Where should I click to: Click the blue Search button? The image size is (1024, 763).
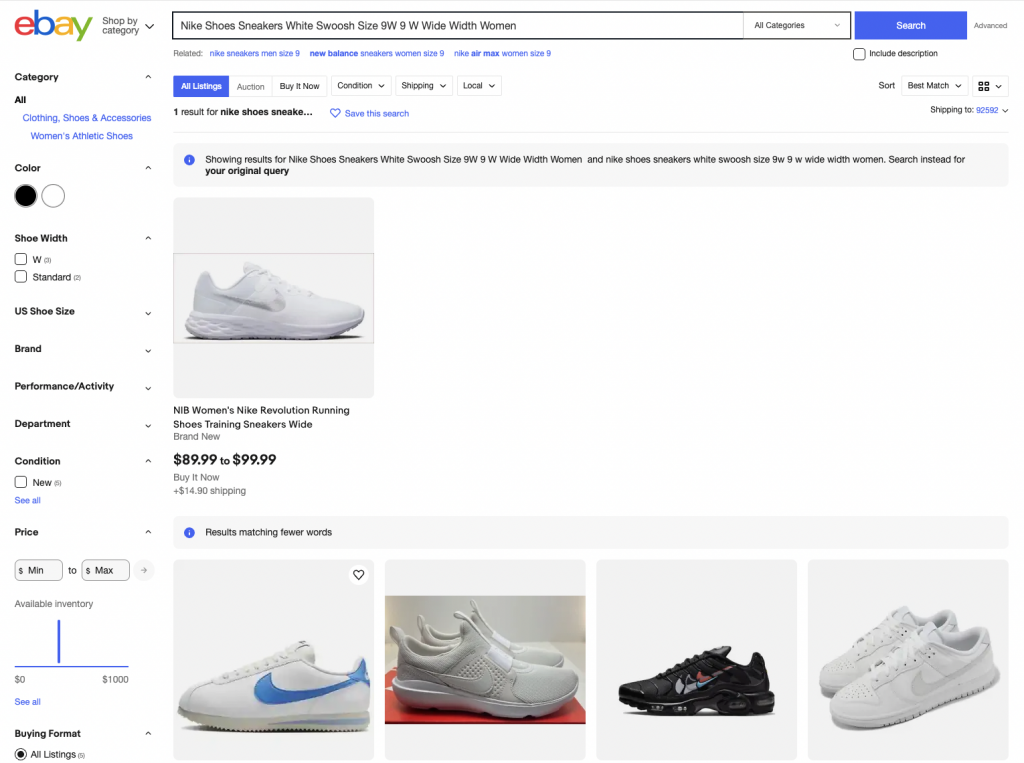[x=910, y=25]
